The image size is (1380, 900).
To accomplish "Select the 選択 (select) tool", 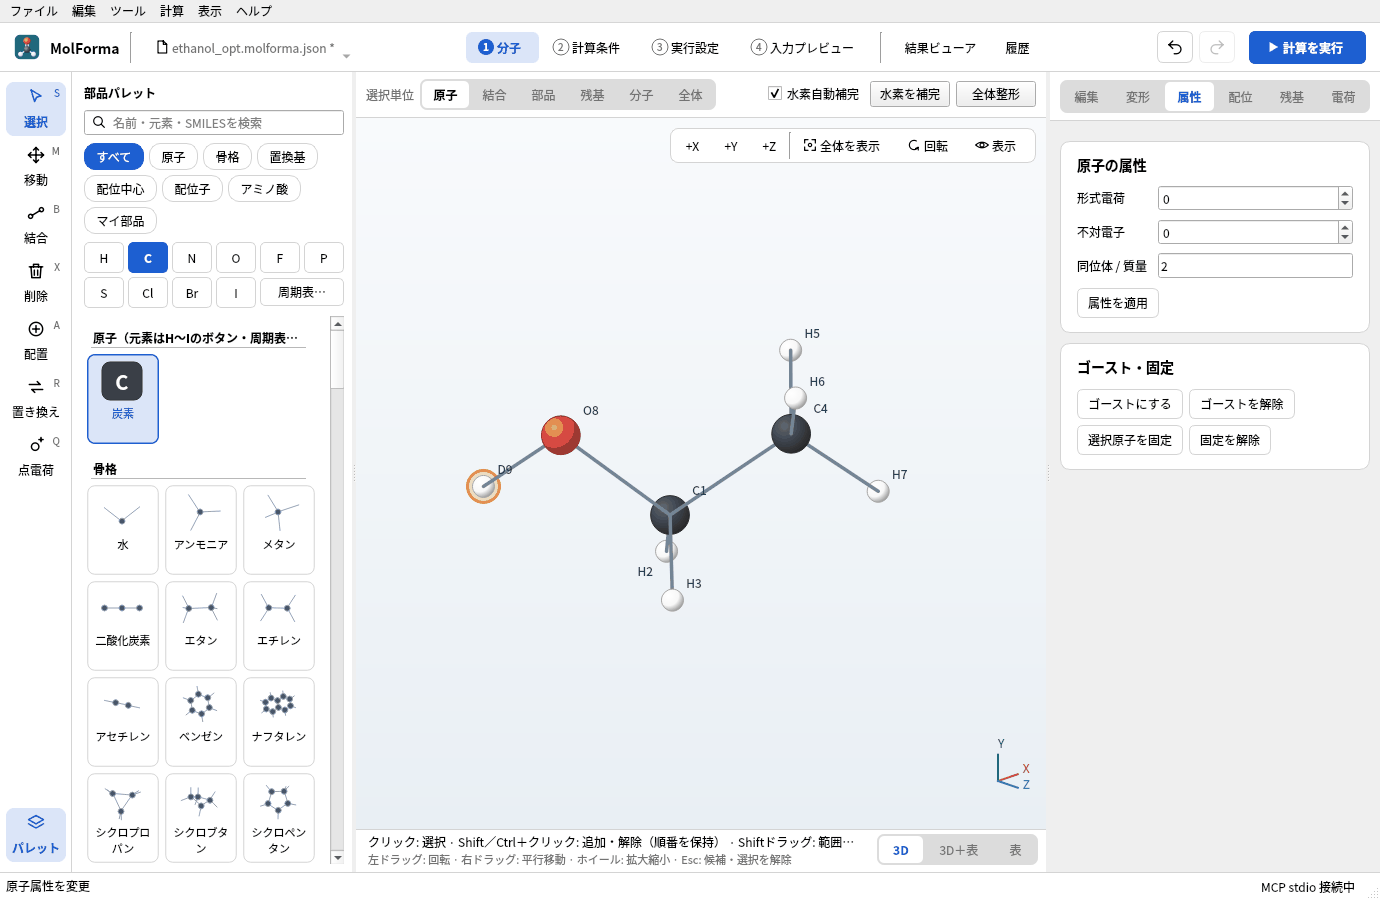I will point(36,108).
